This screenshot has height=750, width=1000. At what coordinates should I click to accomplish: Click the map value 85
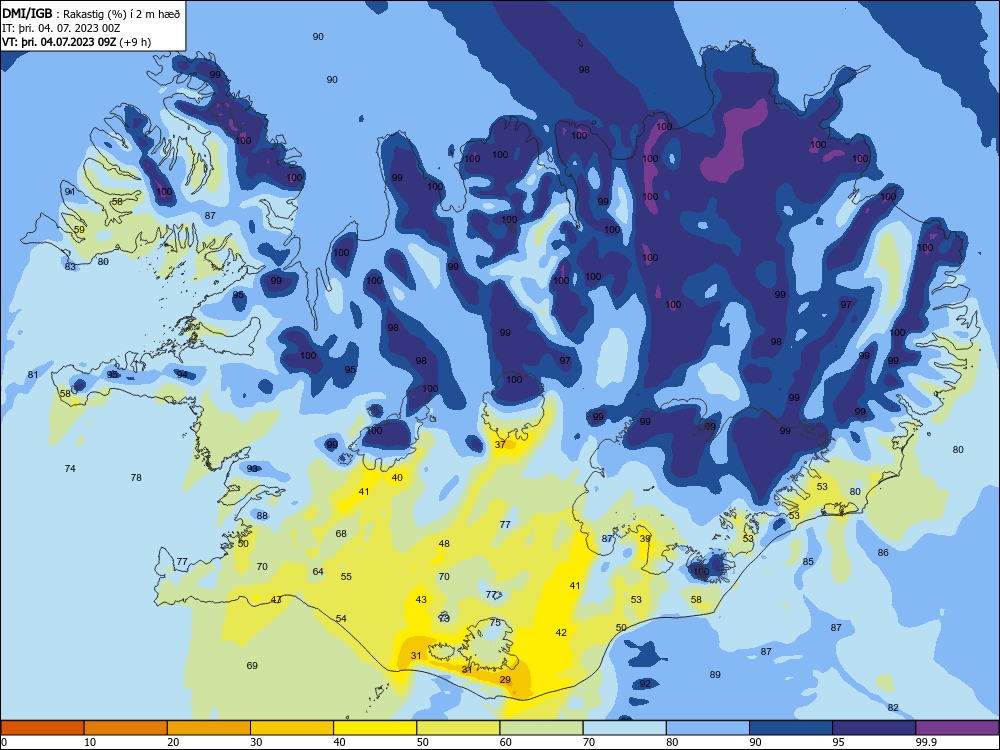(808, 562)
